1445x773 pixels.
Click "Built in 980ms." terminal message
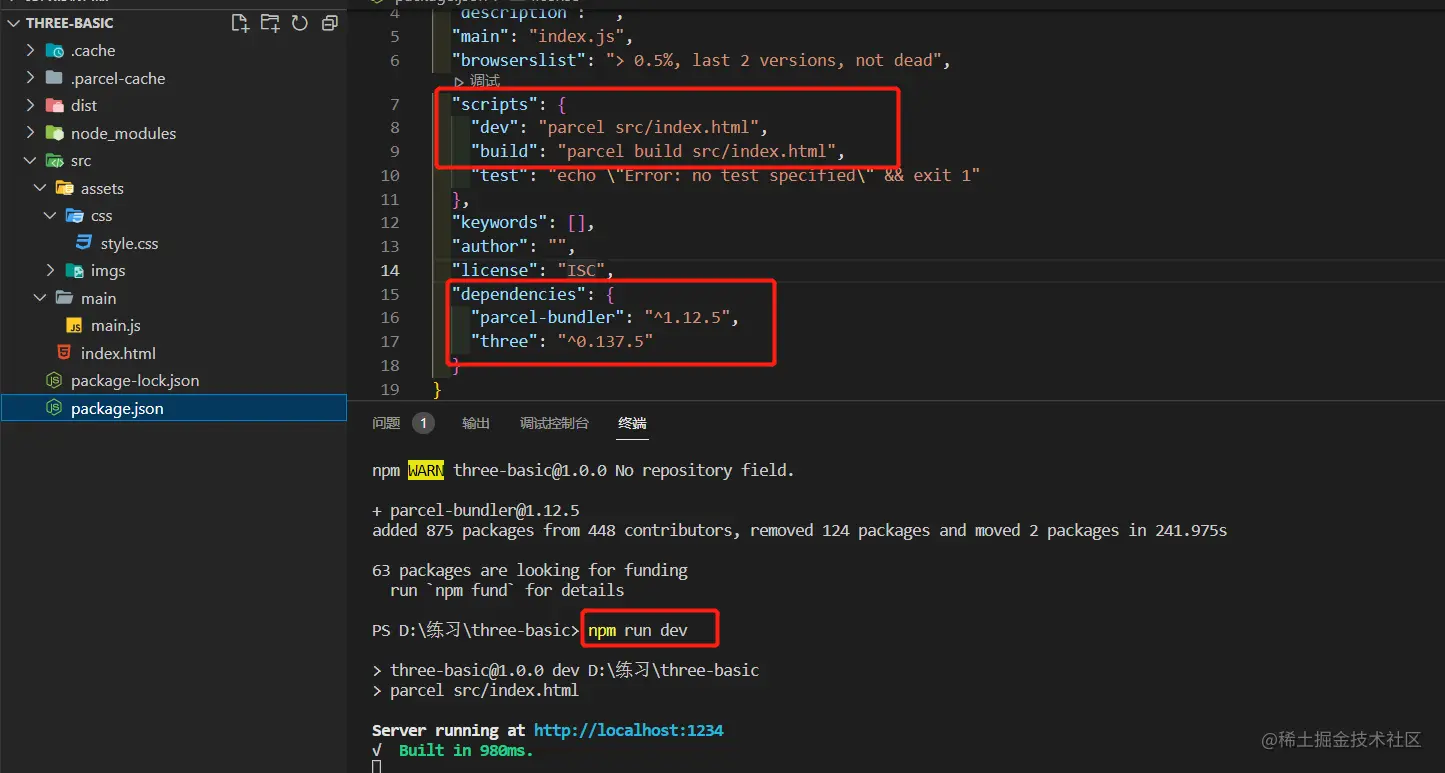(466, 750)
